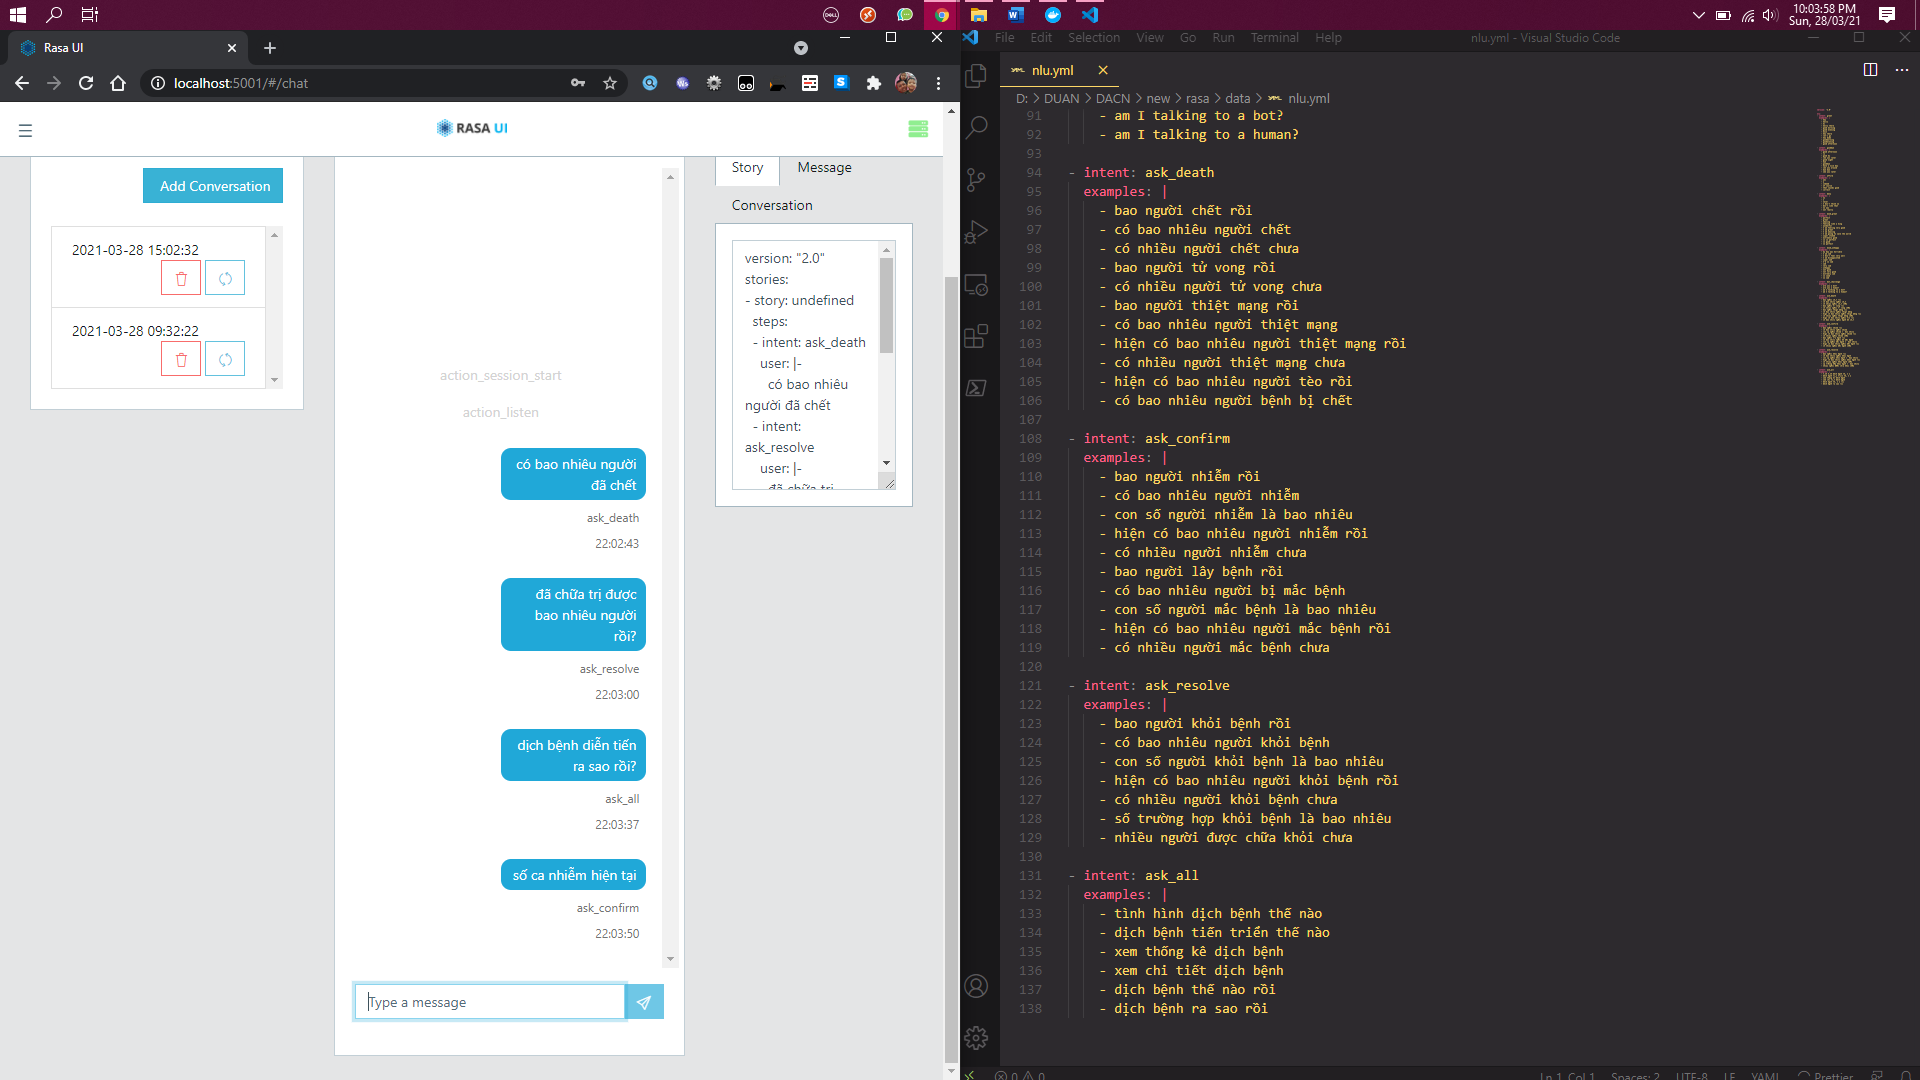The width and height of the screenshot is (1920, 1080).
Task: Open the Chrome extensions puzzle menu
Action: pyautogui.click(x=874, y=83)
